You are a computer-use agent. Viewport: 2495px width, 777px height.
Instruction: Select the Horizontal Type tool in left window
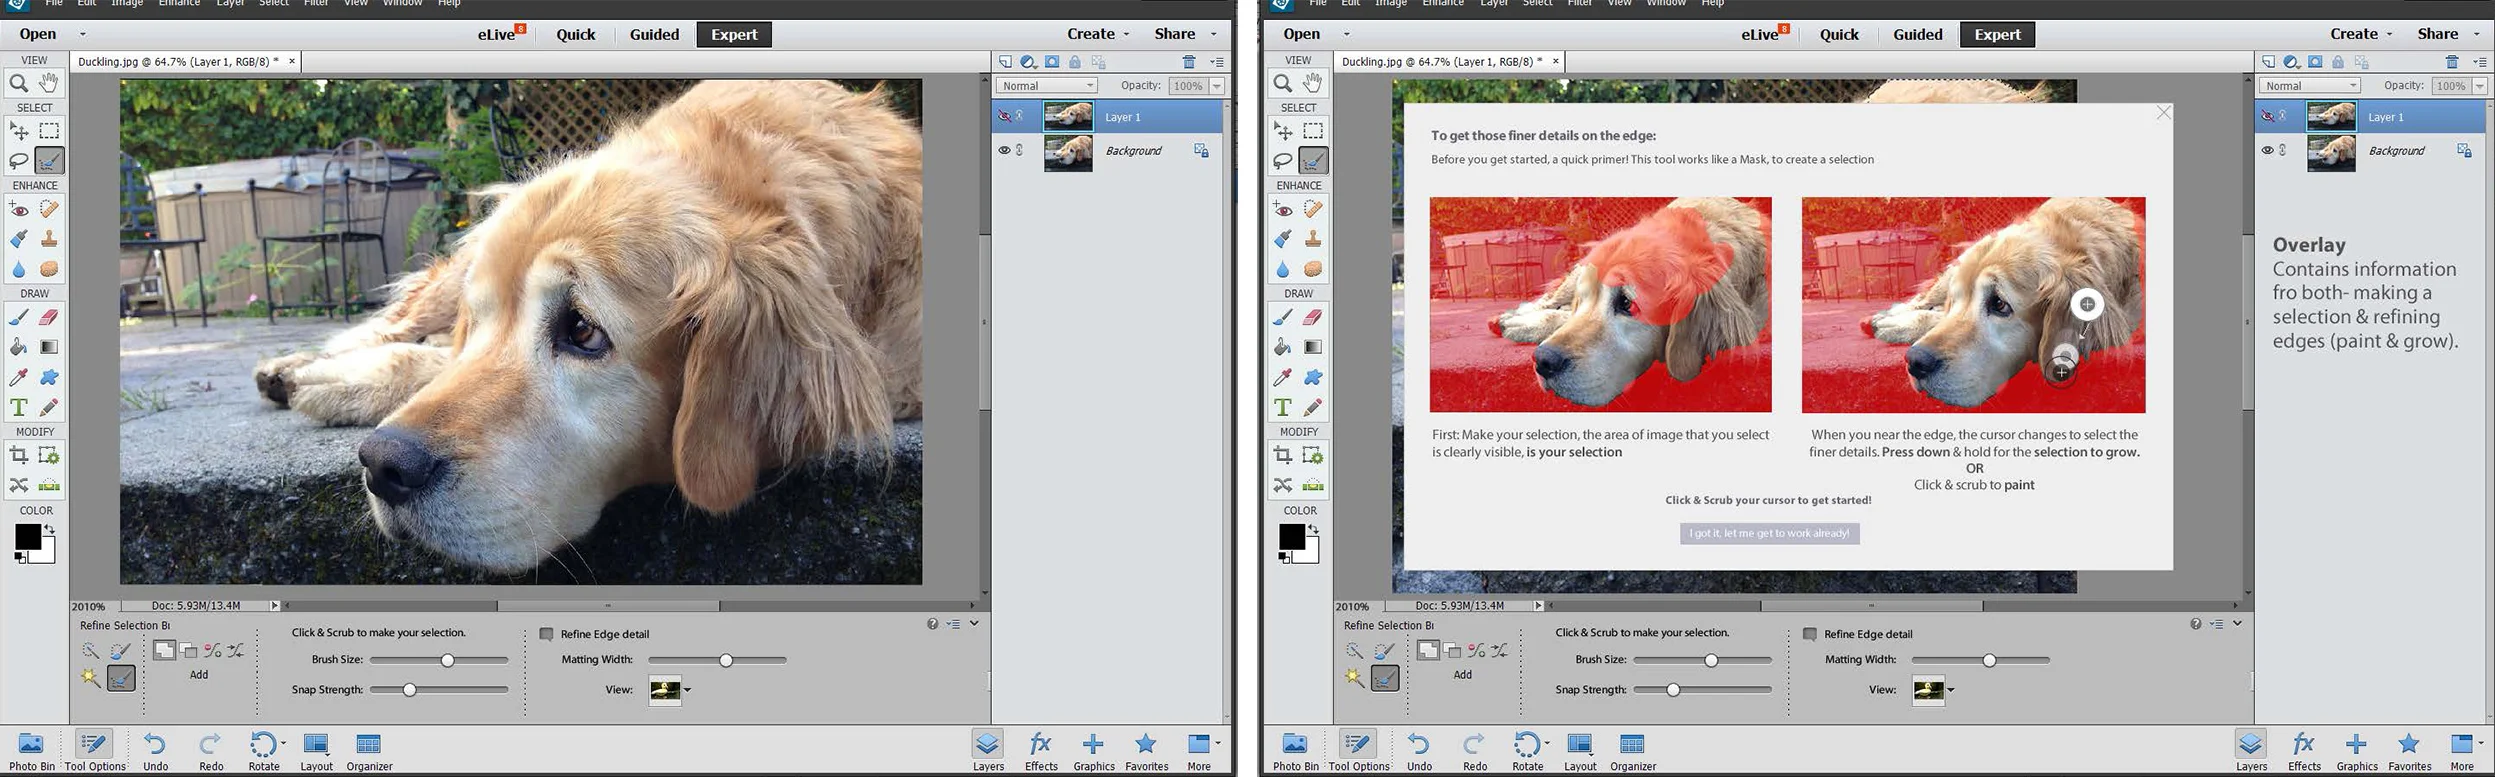pos(18,407)
